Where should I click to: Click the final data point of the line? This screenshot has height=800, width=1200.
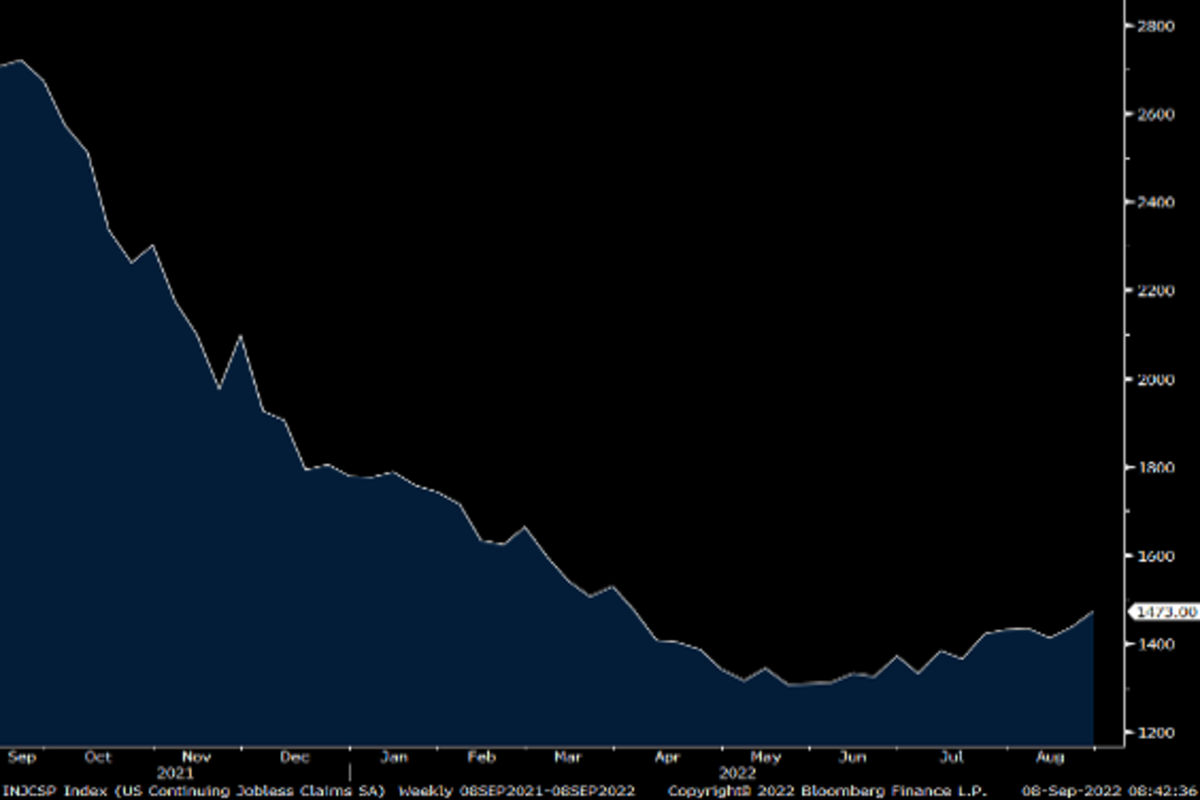click(x=1093, y=611)
